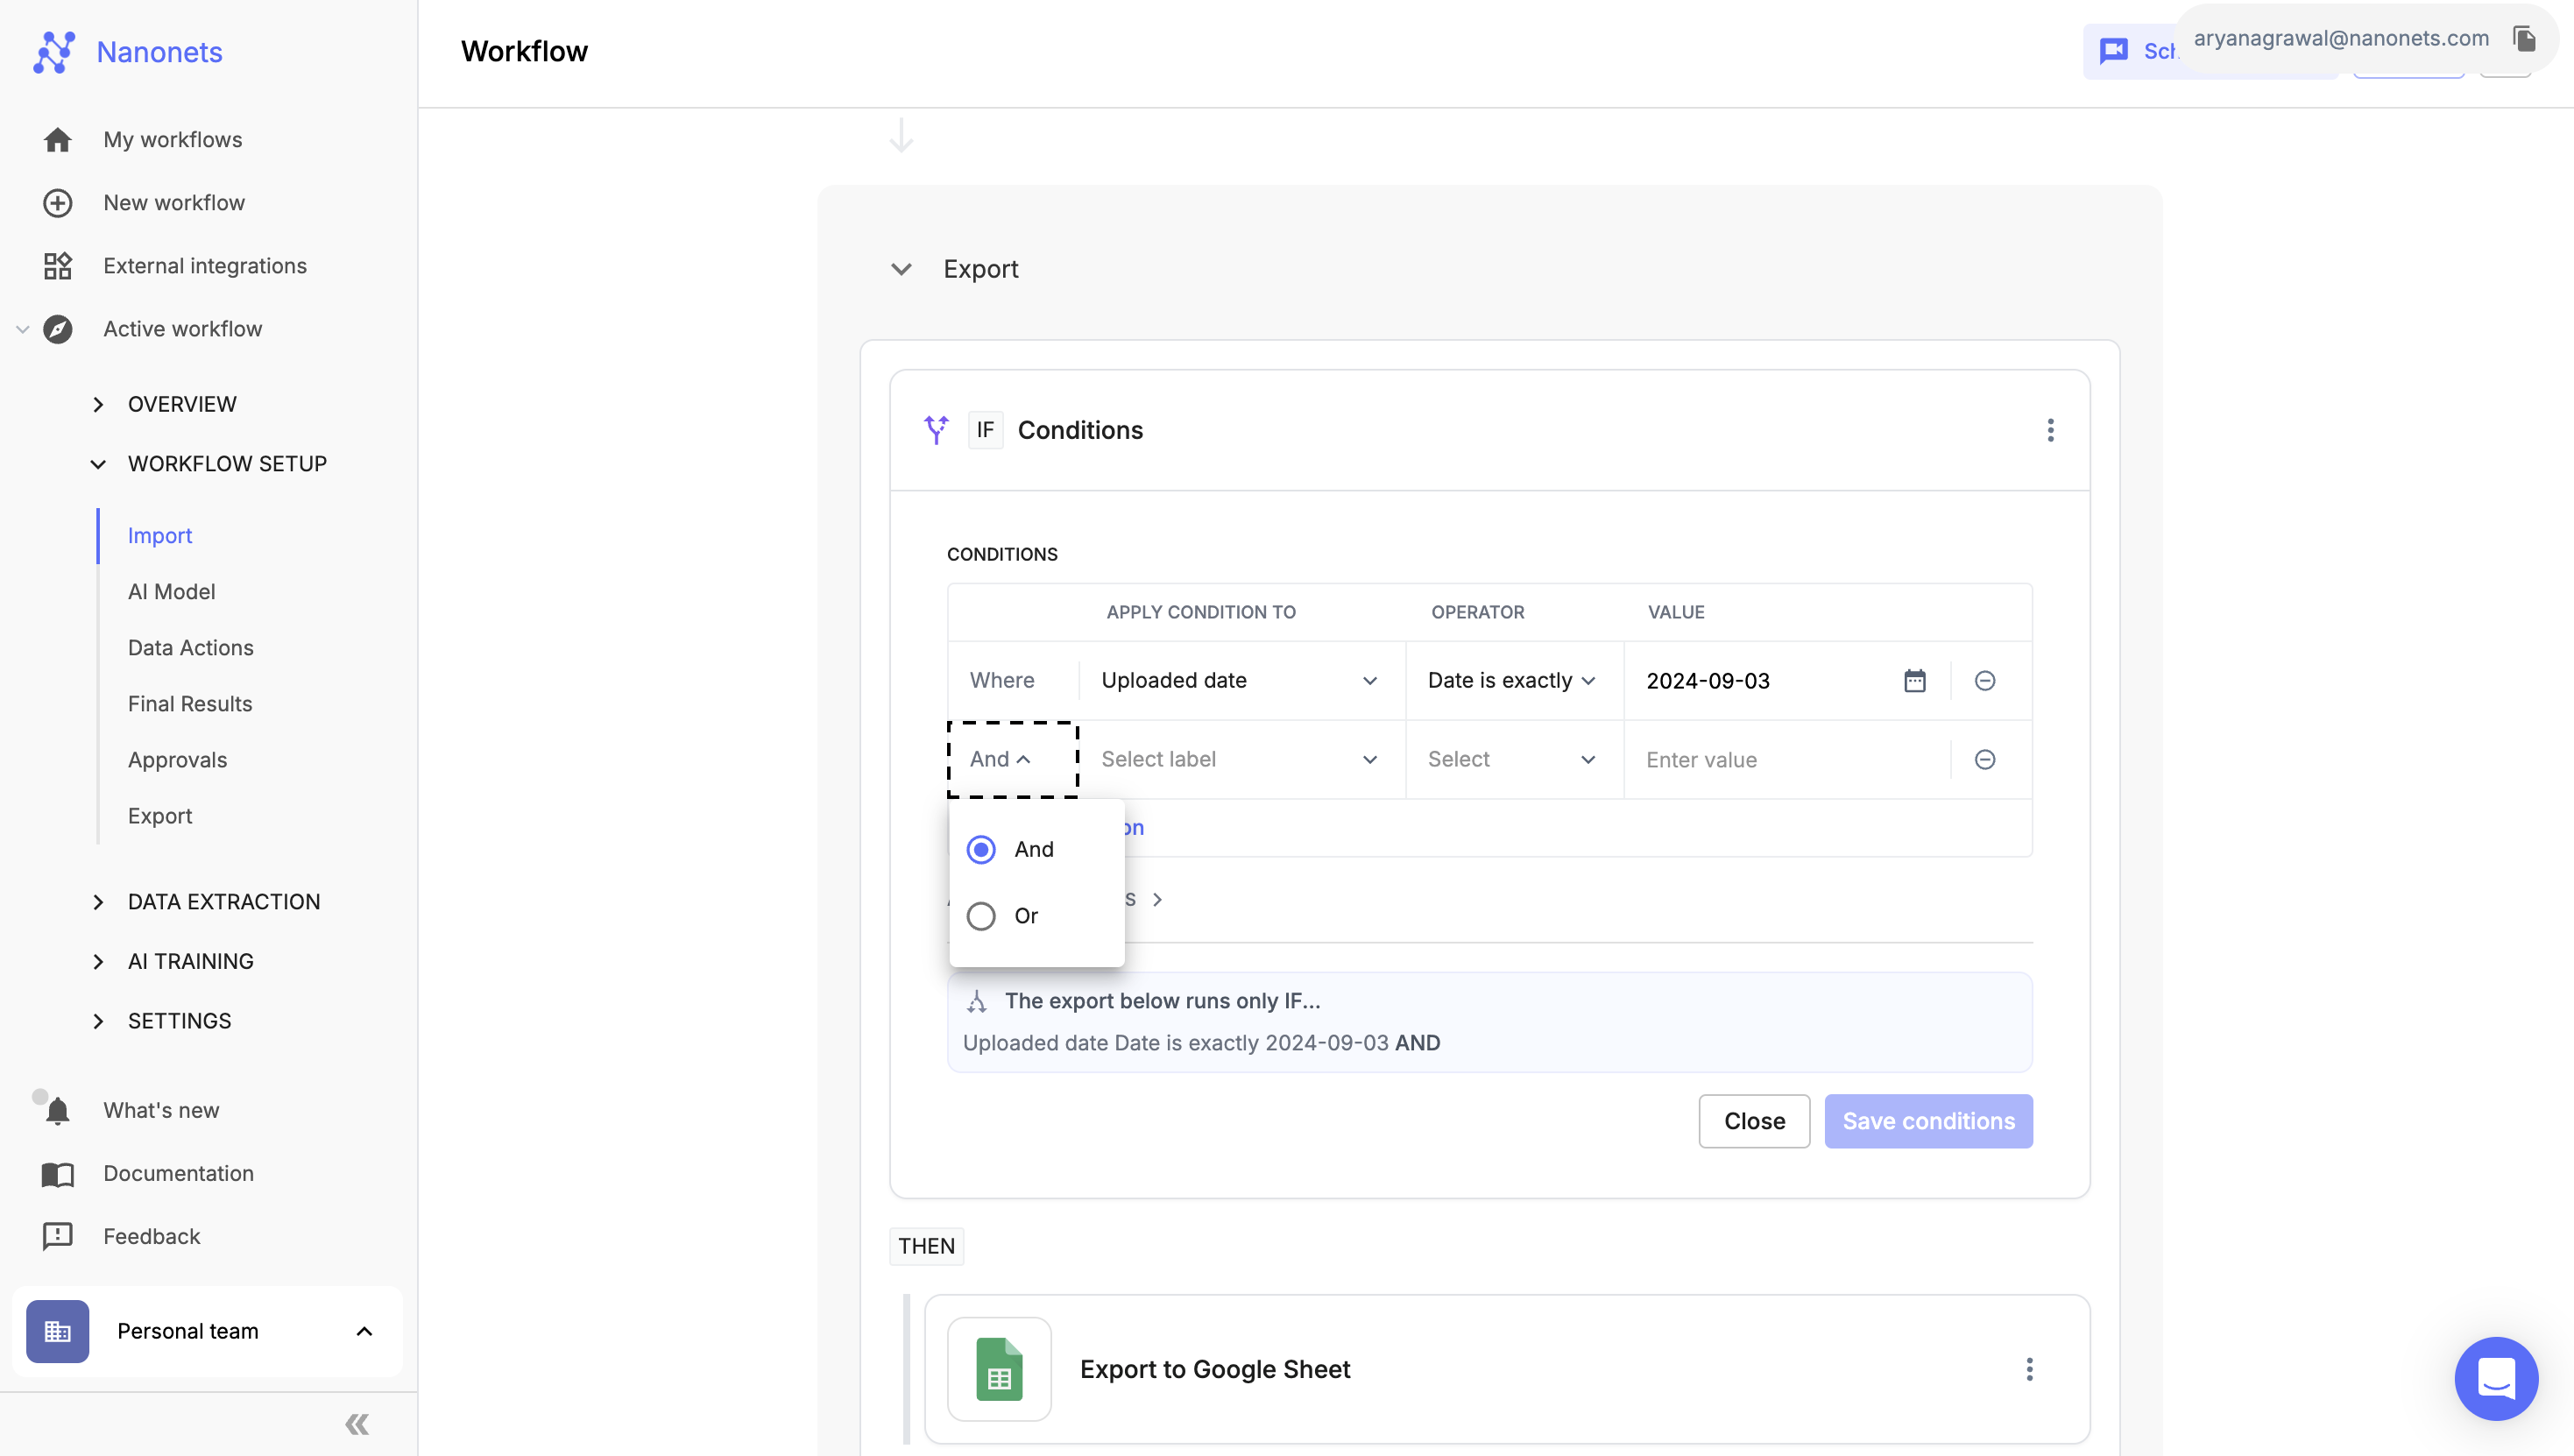Open Export to Google Sheet options menu

2029,1369
